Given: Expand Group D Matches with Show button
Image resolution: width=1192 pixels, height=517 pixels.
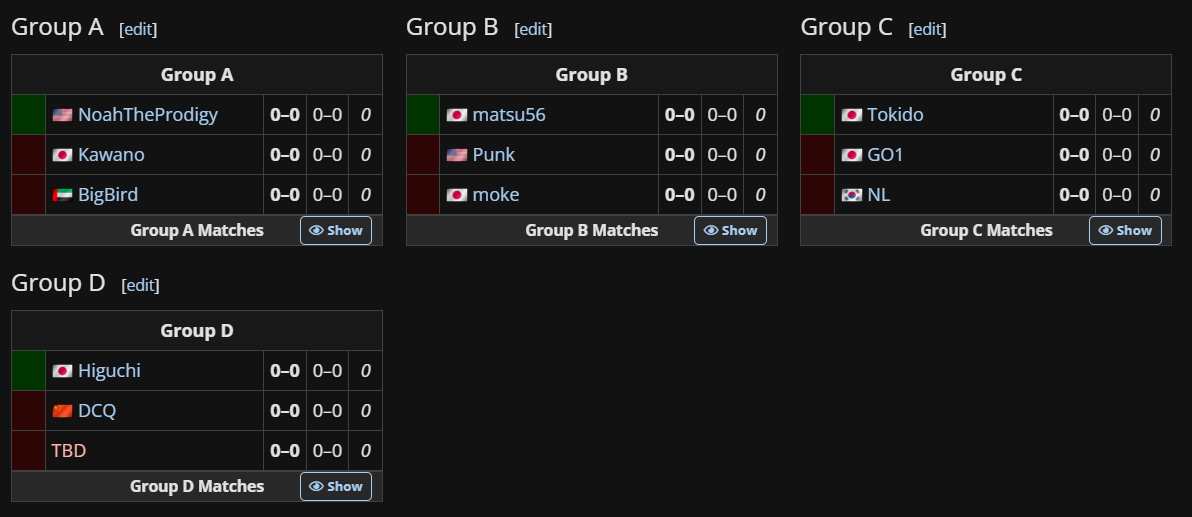Looking at the screenshot, I should click(x=336, y=486).
